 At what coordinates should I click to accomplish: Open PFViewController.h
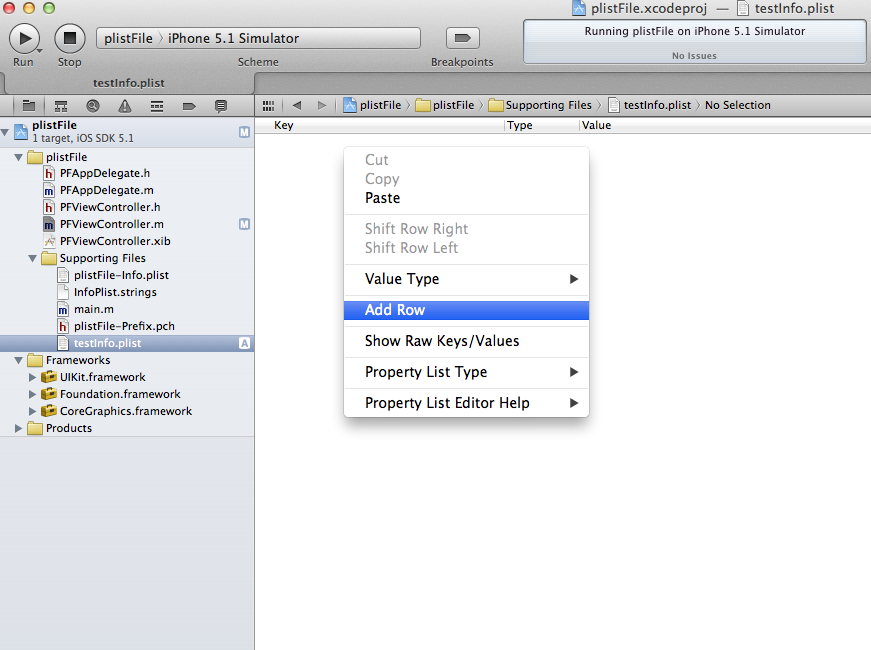[110, 207]
